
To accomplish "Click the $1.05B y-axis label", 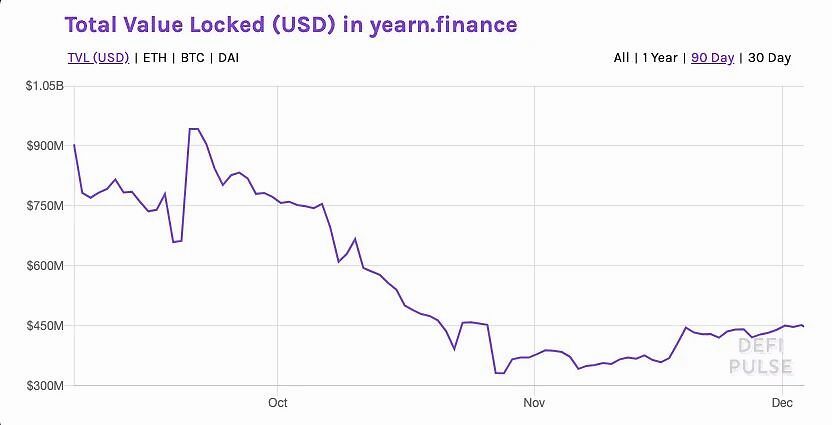I will tap(44, 86).
